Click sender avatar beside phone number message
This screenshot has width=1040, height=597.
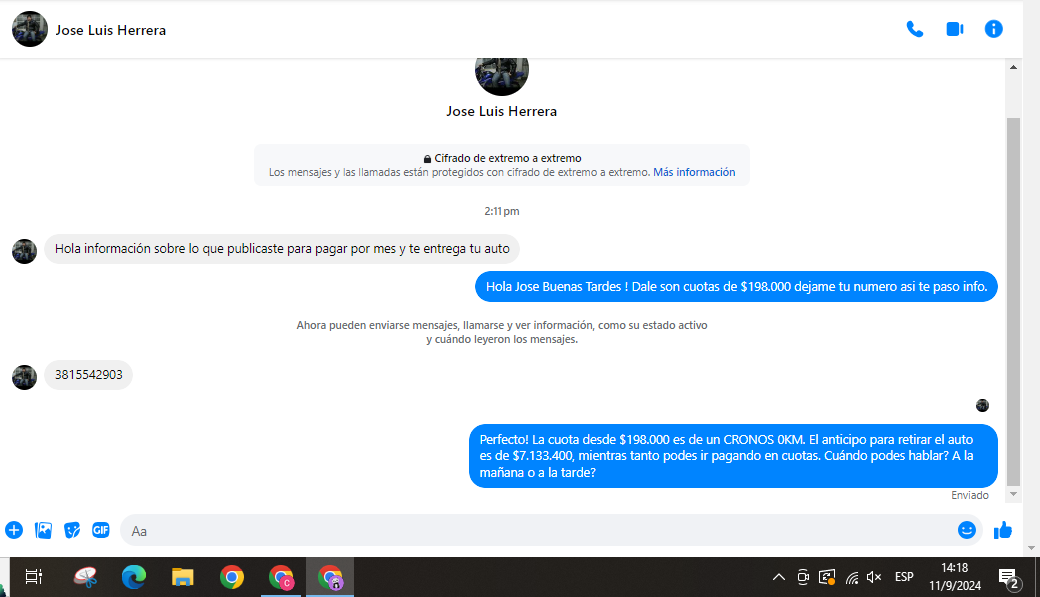[x=25, y=377]
